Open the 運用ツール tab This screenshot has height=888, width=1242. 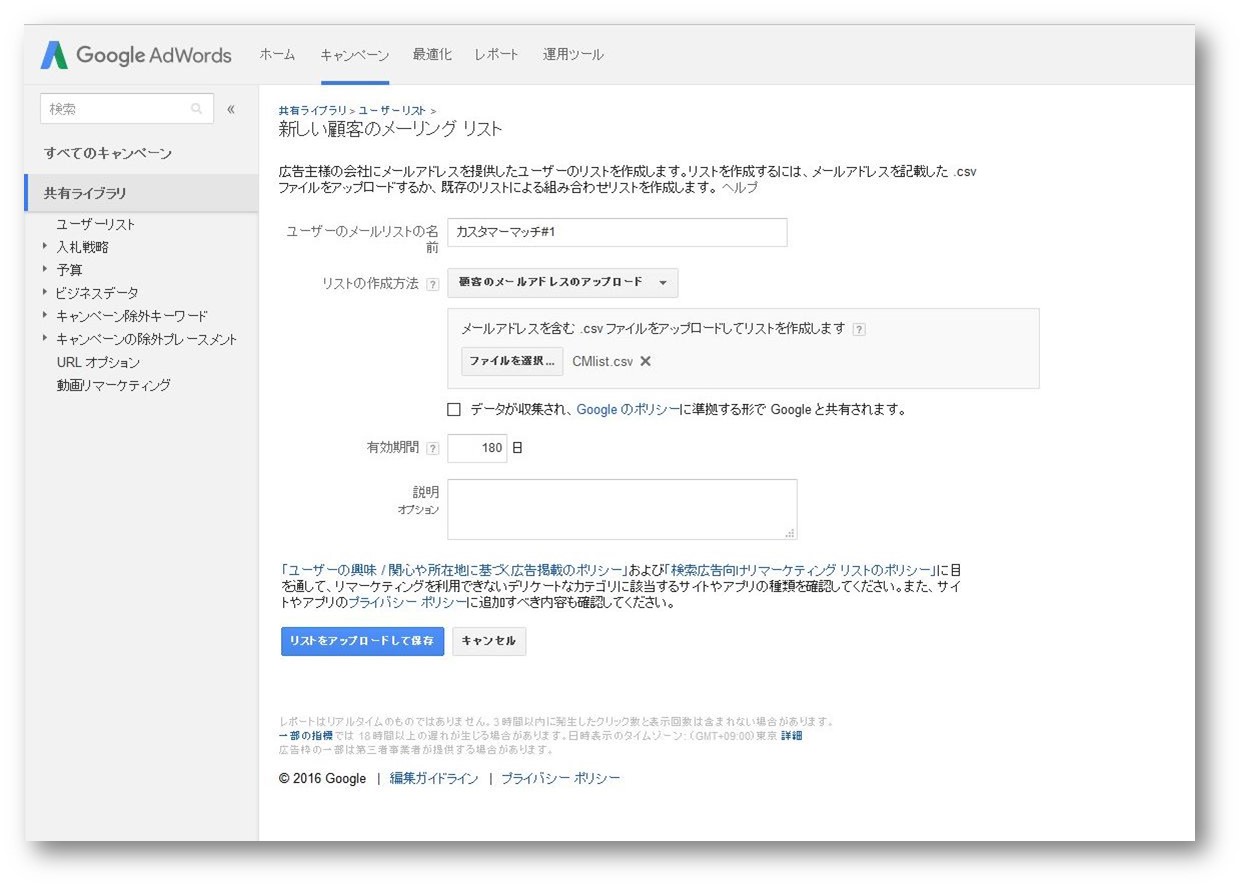point(573,55)
